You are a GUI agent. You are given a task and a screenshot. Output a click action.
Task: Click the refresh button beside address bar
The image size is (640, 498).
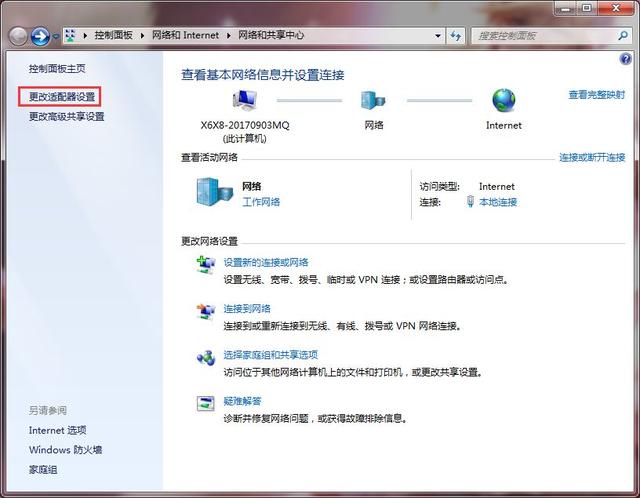(456, 36)
